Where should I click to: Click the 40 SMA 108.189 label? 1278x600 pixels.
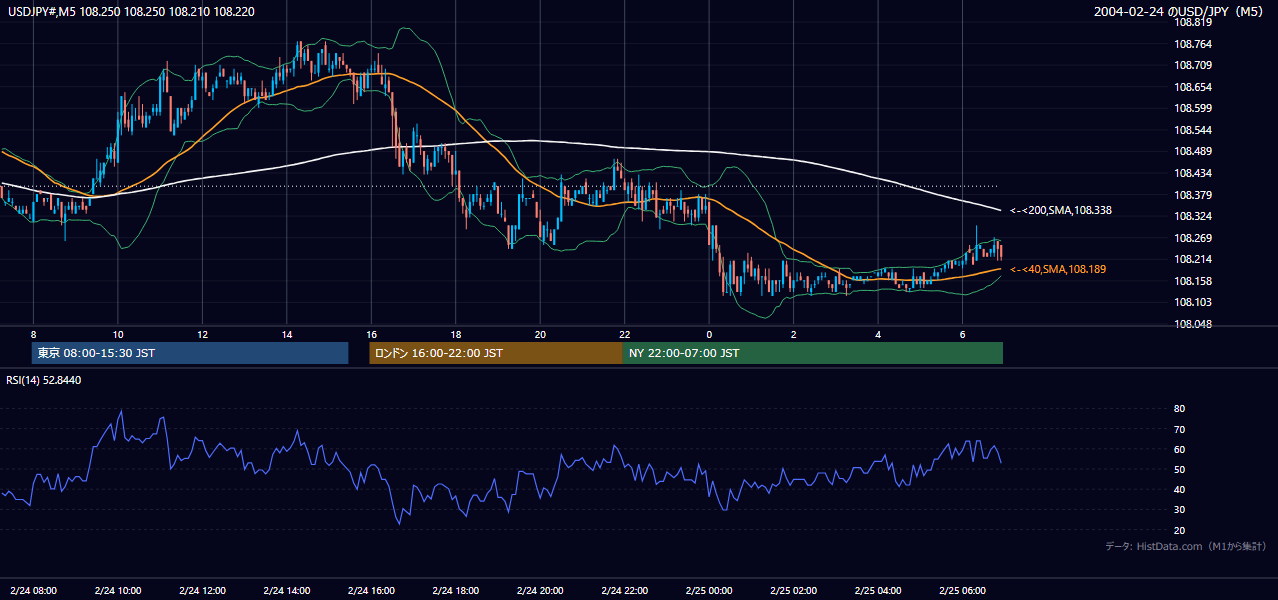1058,270
